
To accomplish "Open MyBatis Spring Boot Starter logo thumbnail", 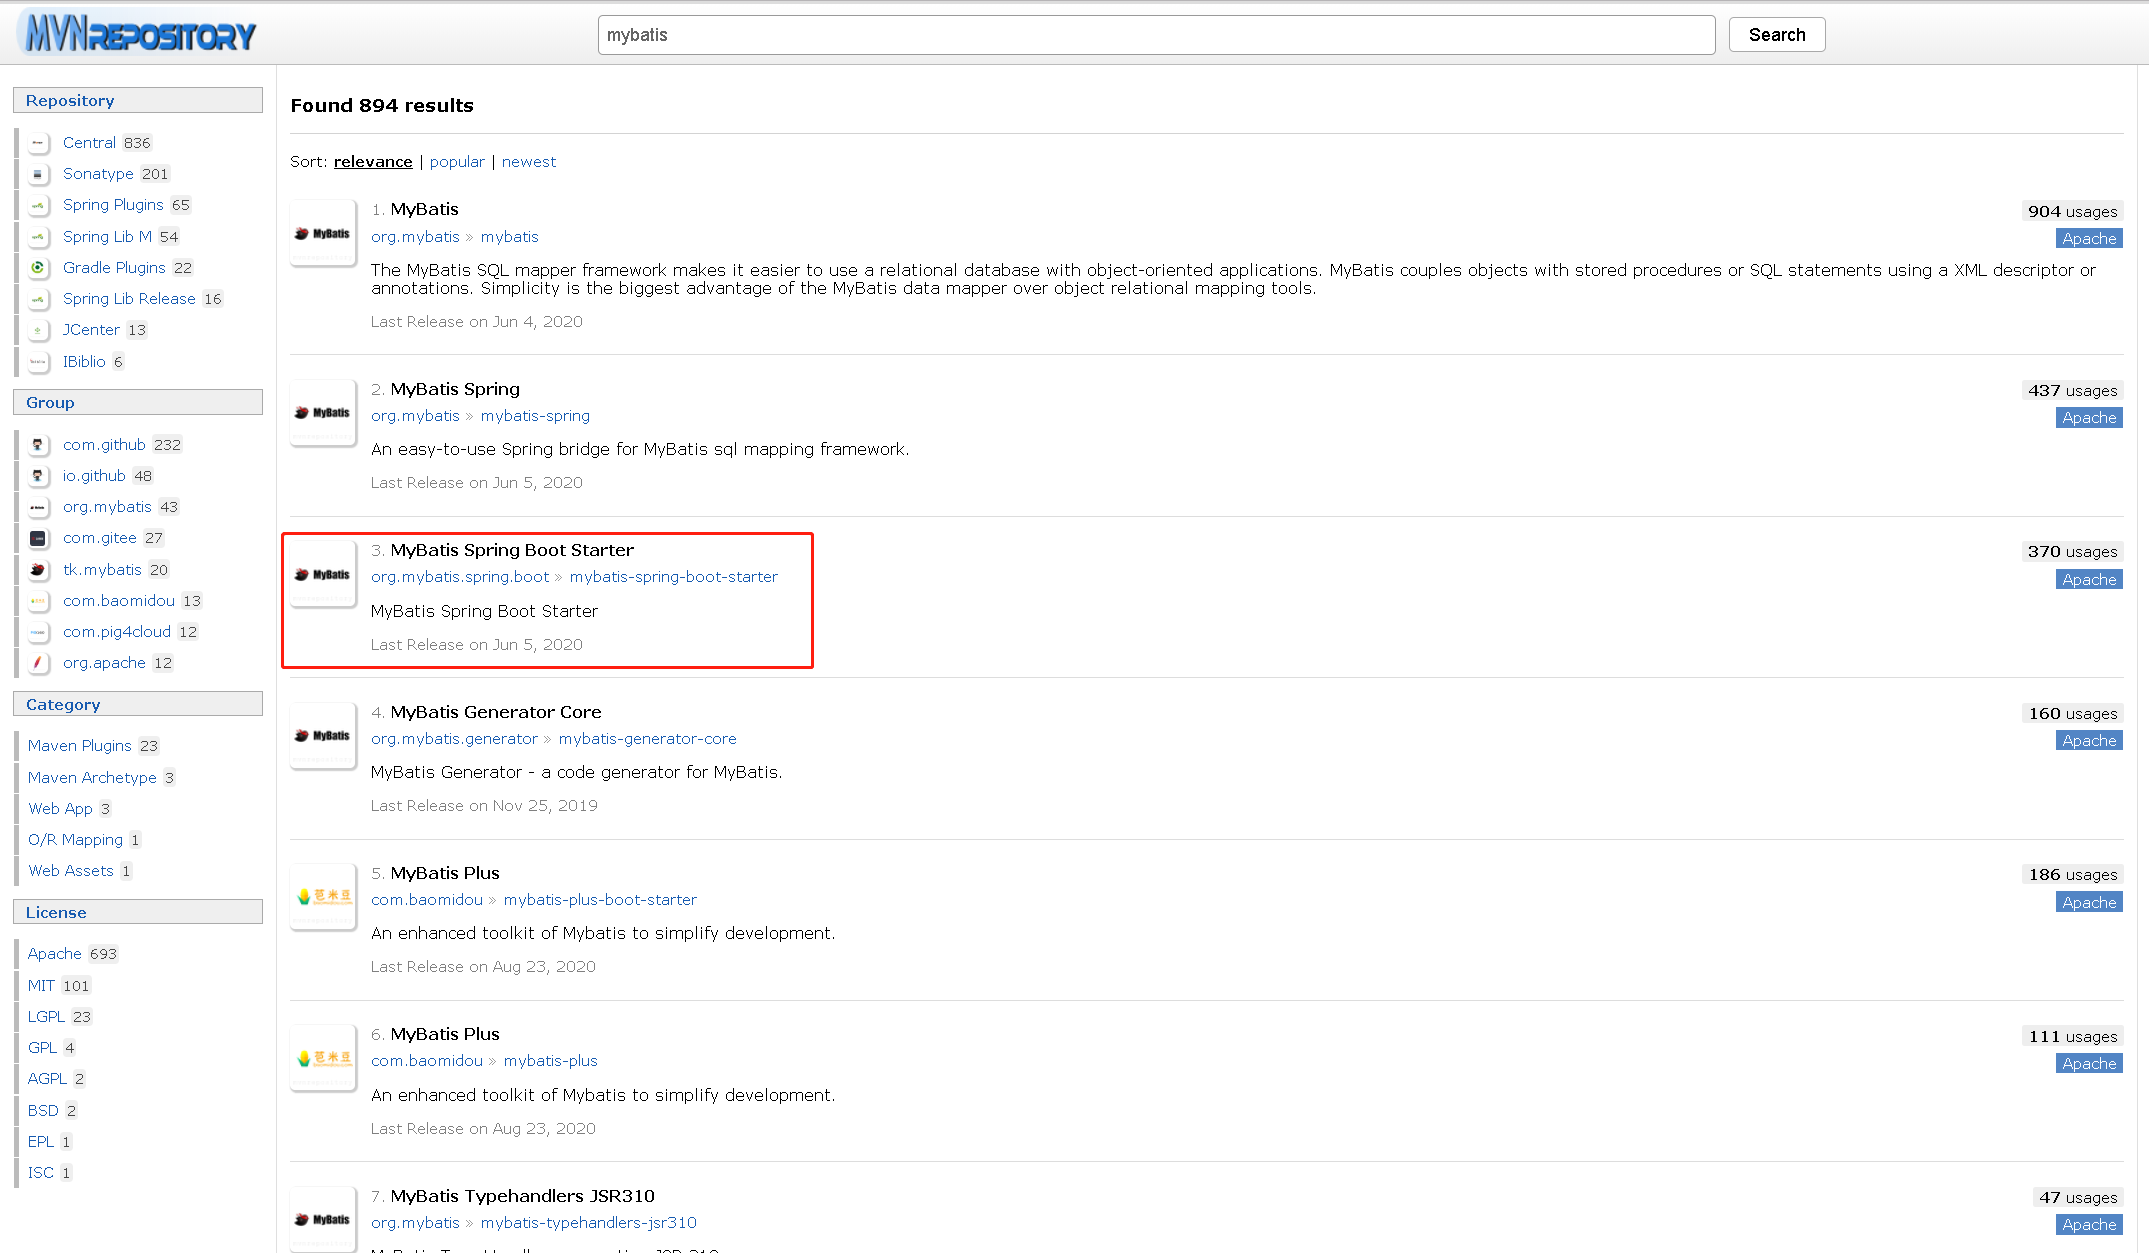I will click(x=323, y=574).
